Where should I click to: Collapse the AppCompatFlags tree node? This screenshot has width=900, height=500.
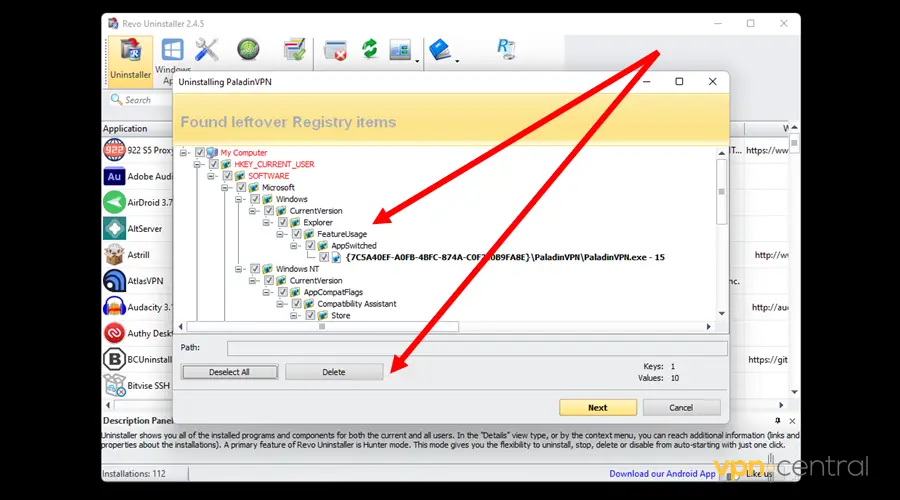pyautogui.click(x=266, y=292)
